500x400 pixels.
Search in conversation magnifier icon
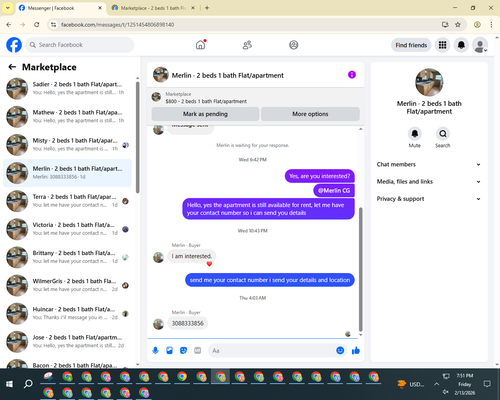click(x=443, y=134)
